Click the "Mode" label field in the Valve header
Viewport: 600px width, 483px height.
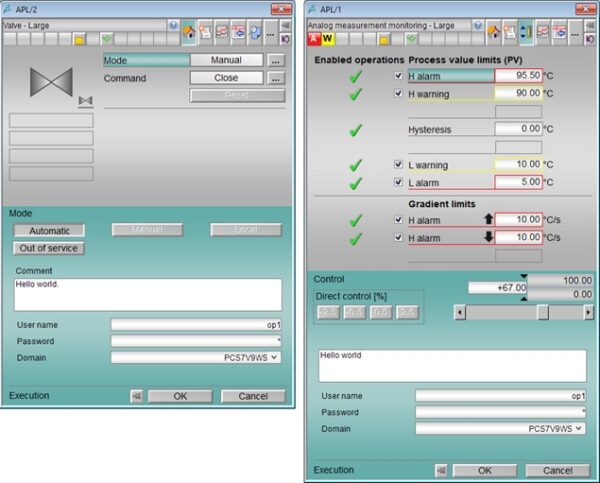pos(146,60)
